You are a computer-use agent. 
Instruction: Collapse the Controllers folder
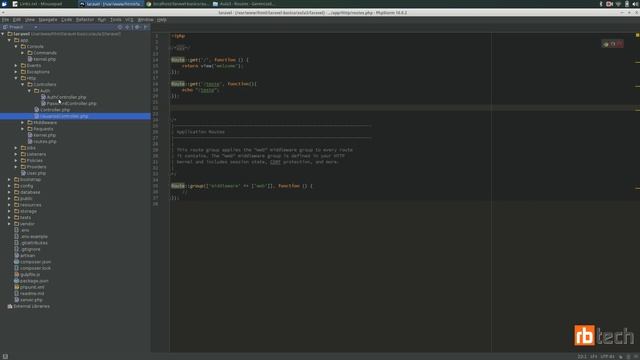pos(23,84)
